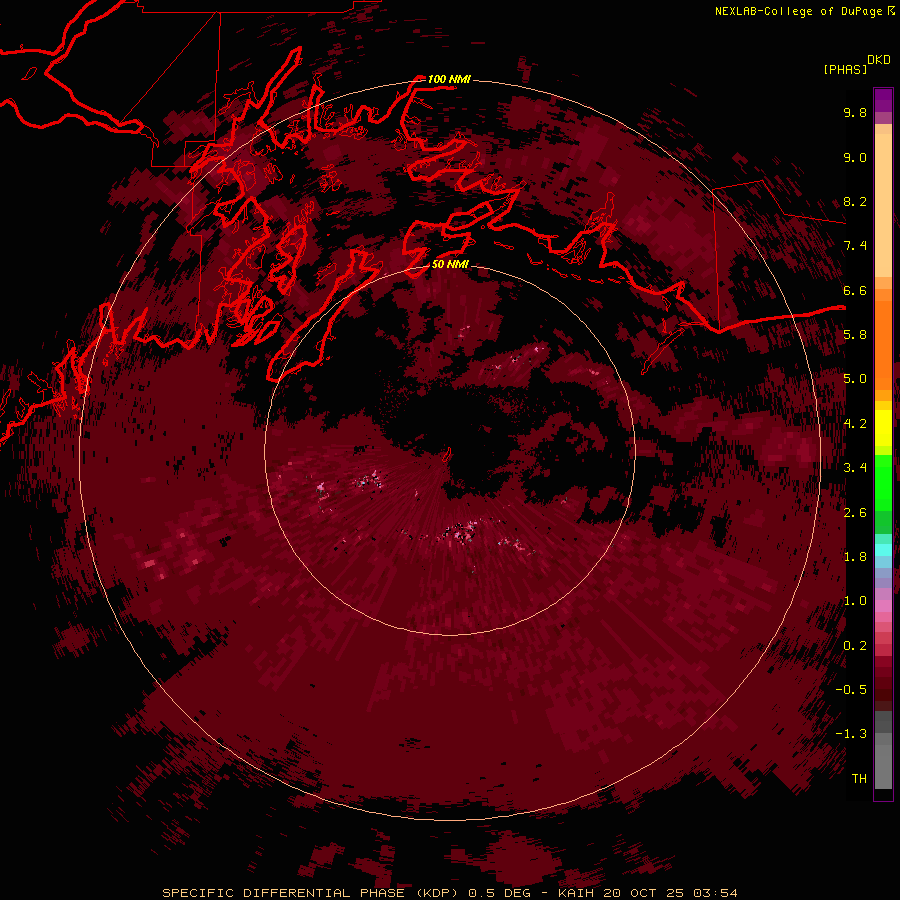This screenshot has width=900, height=900.
Task: Click the 50 NMI range ring label
Action: pos(450,264)
